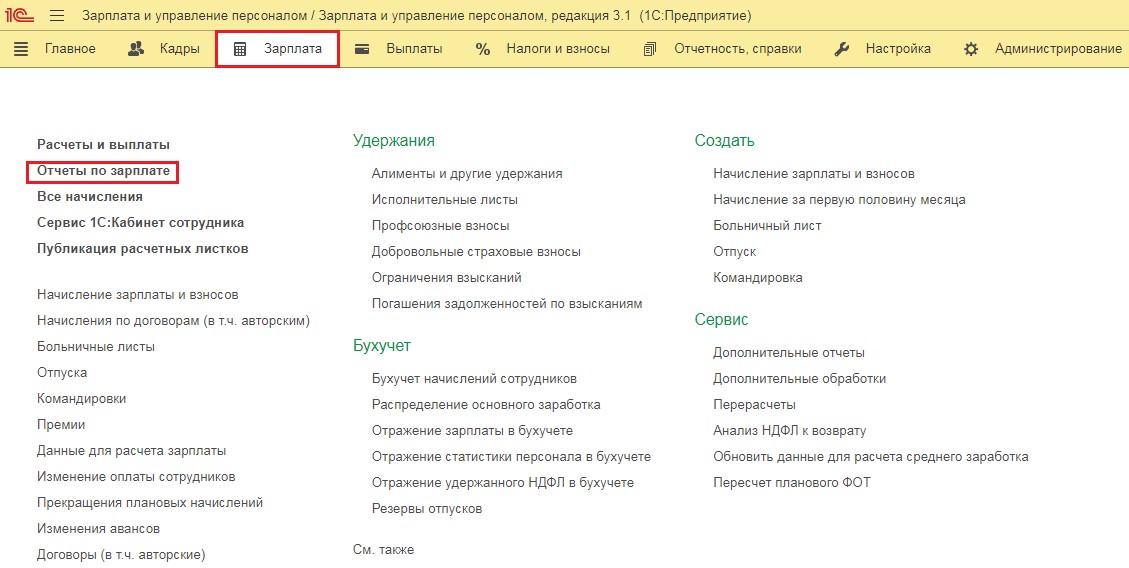
Task: Open Погашения задолженностей по взысканиям
Action: (x=507, y=303)
